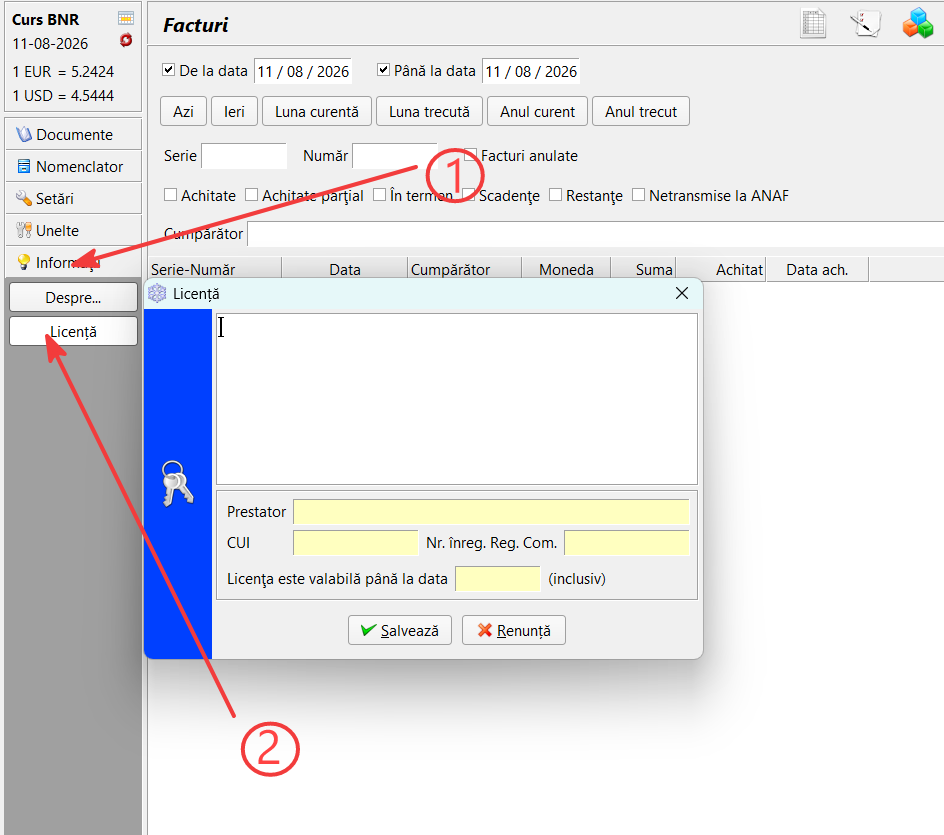This screenshot has height=835, width=944.
Task: Focus the Serie input field
Action: [x=244, y=156]
